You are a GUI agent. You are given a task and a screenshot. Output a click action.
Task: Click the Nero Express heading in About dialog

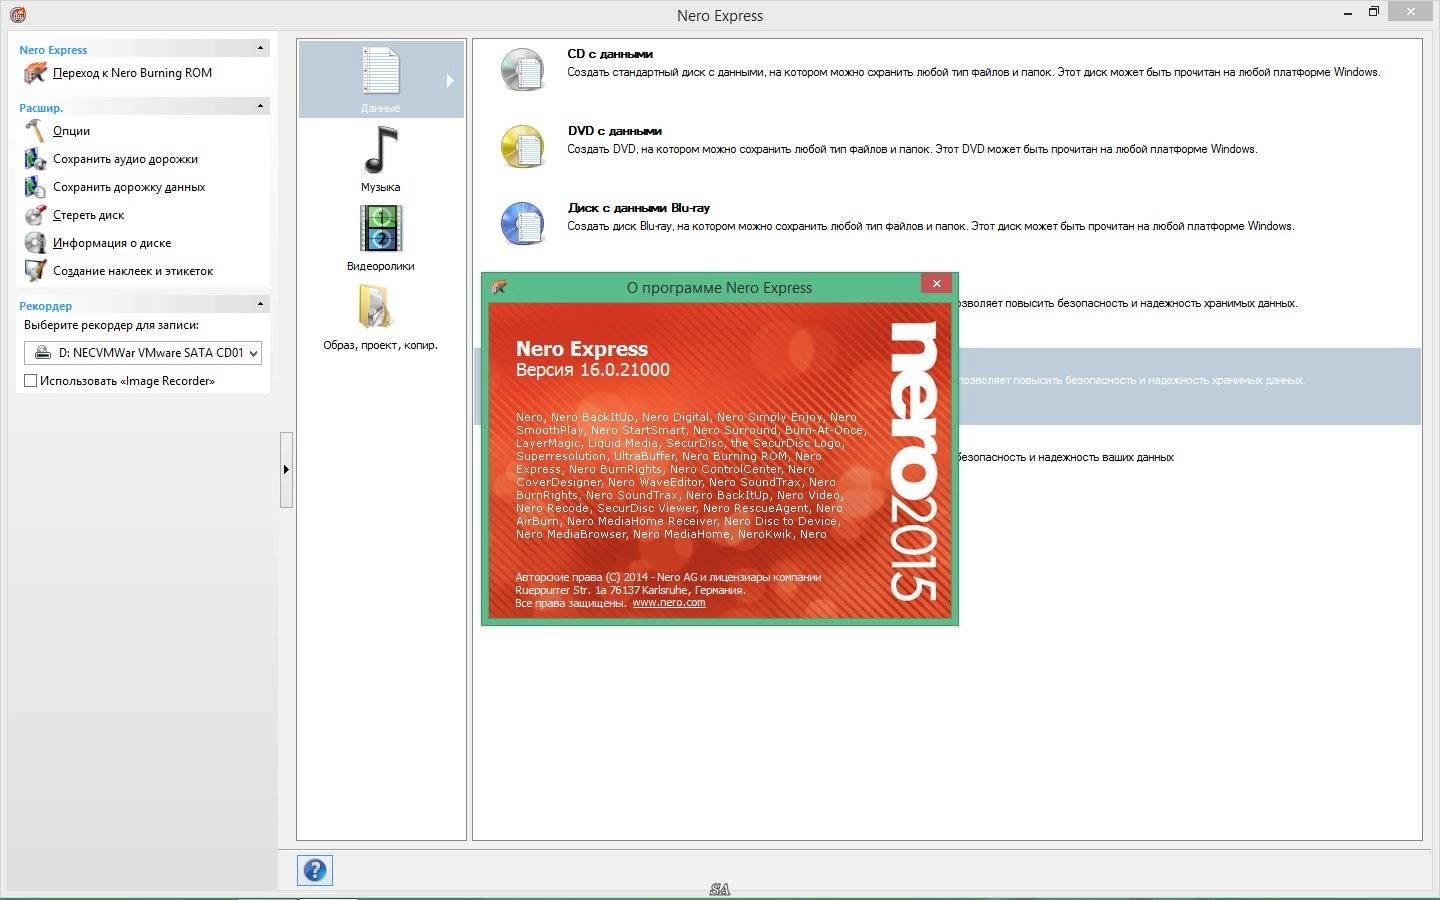coord(582,348)
